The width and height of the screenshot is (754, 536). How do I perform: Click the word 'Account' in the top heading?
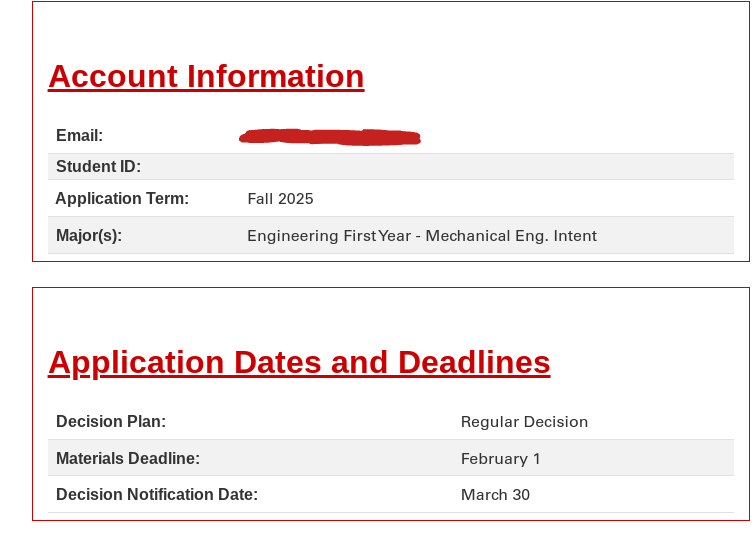(113, 77)
